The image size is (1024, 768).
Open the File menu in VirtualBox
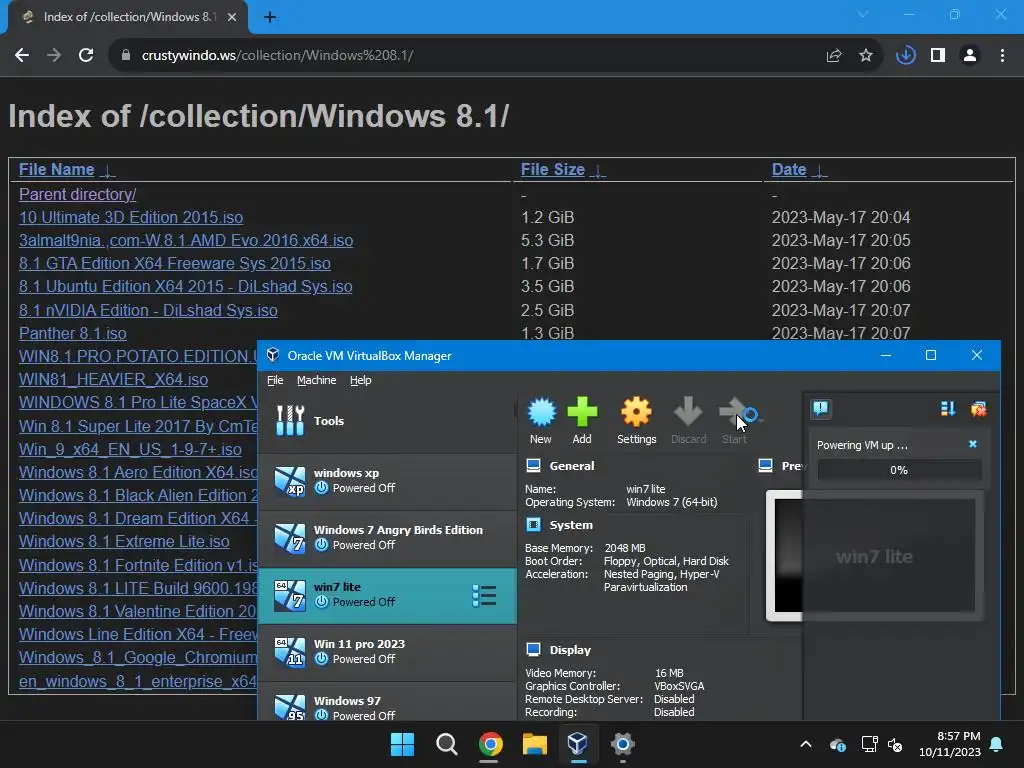(275, 380)
